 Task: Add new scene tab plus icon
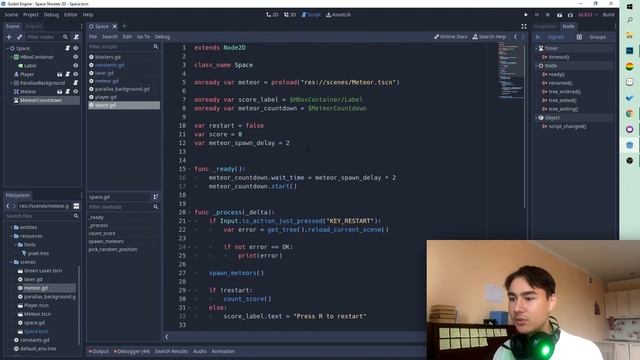(x=124, y=26)
